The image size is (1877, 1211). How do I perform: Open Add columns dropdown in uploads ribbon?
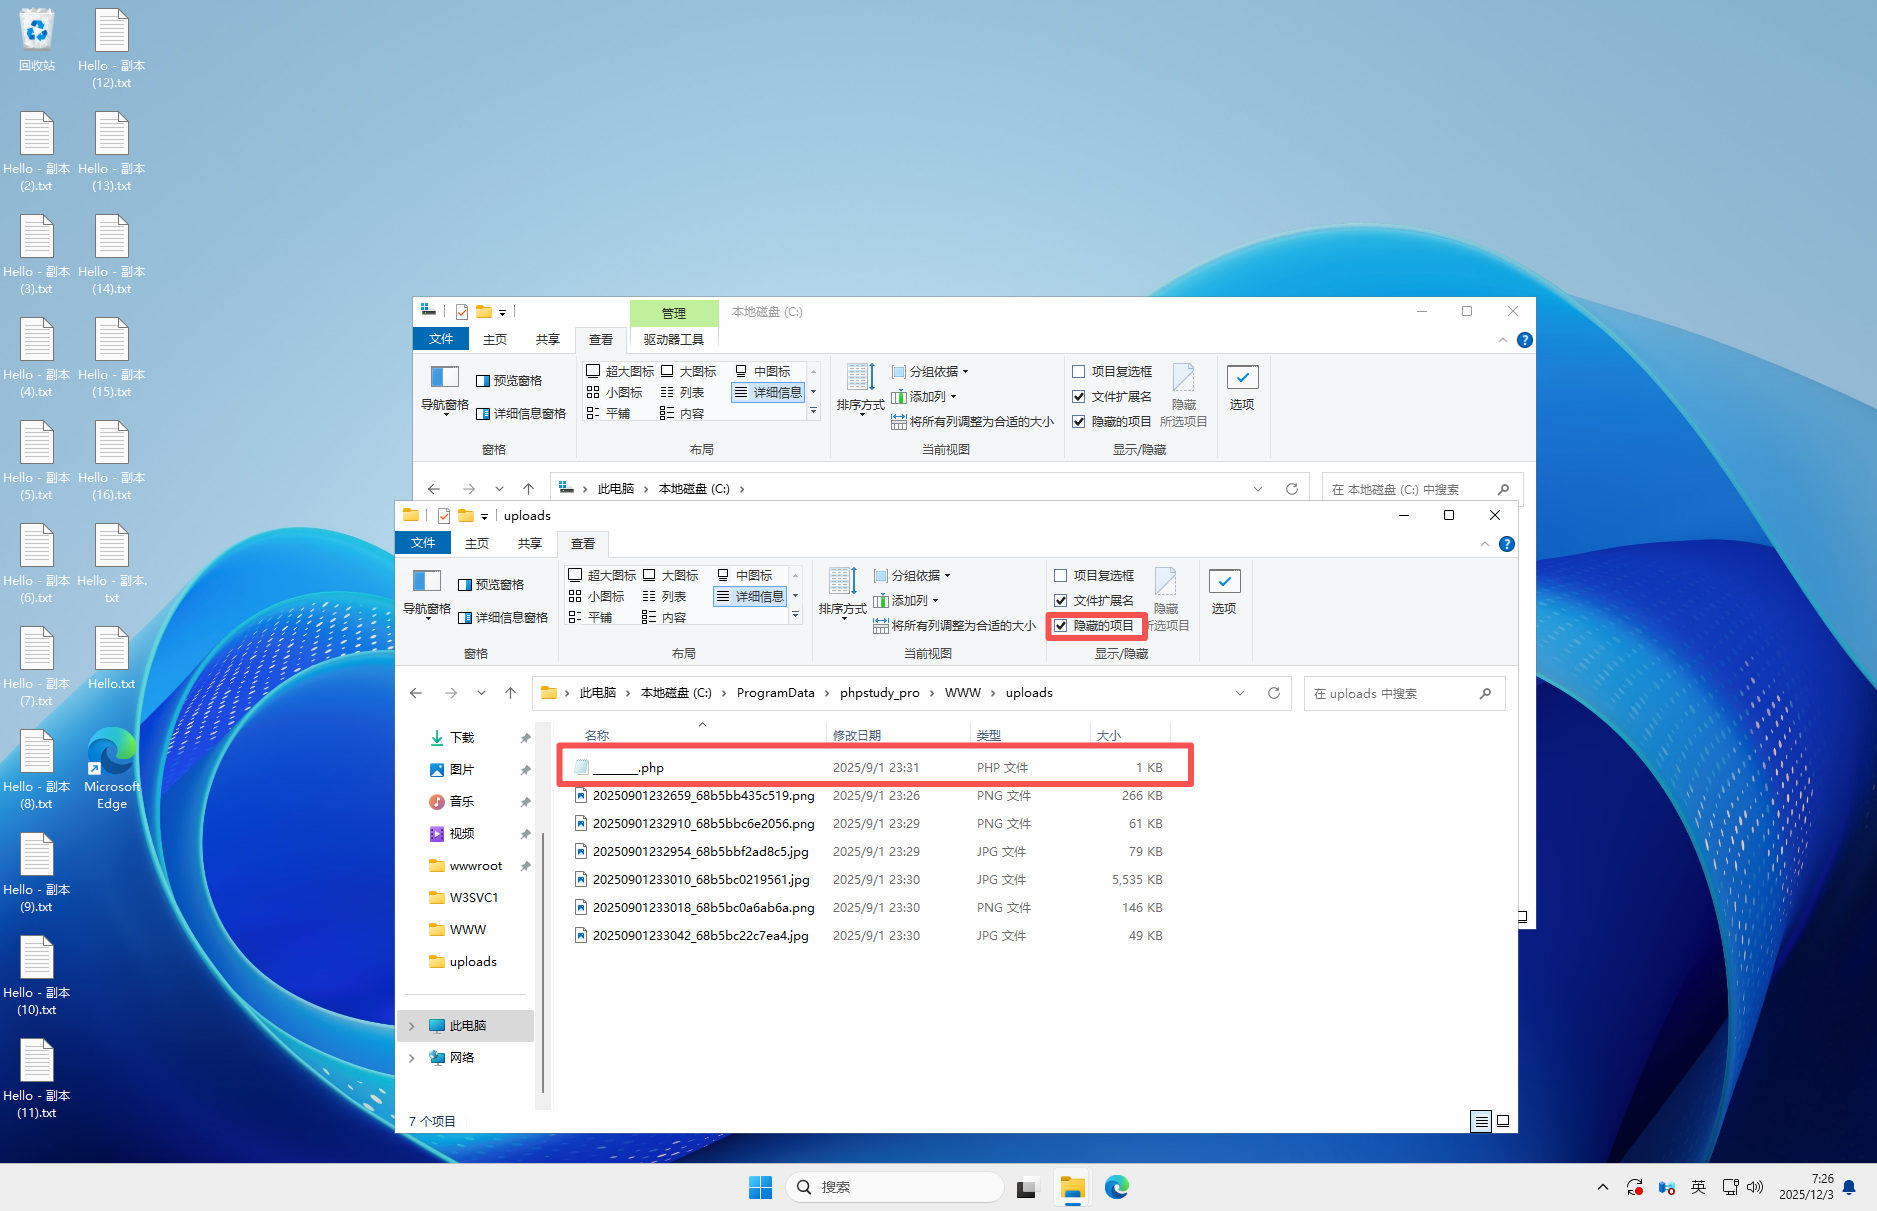tap(906, 600)
